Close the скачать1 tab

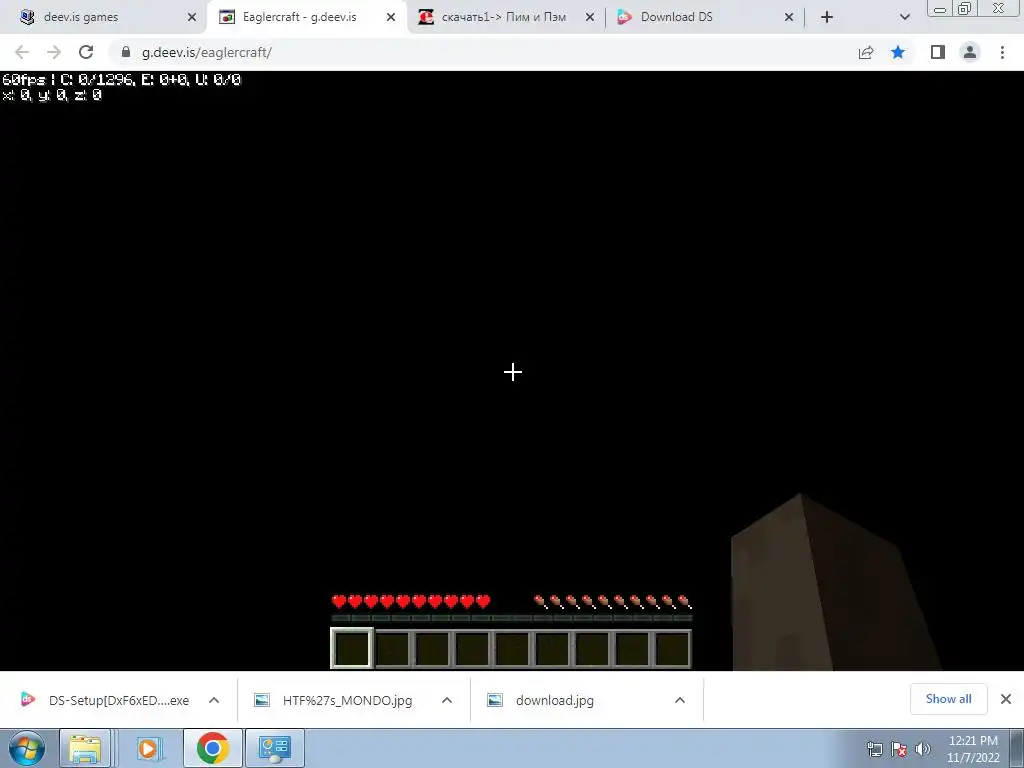pos(590,18)
